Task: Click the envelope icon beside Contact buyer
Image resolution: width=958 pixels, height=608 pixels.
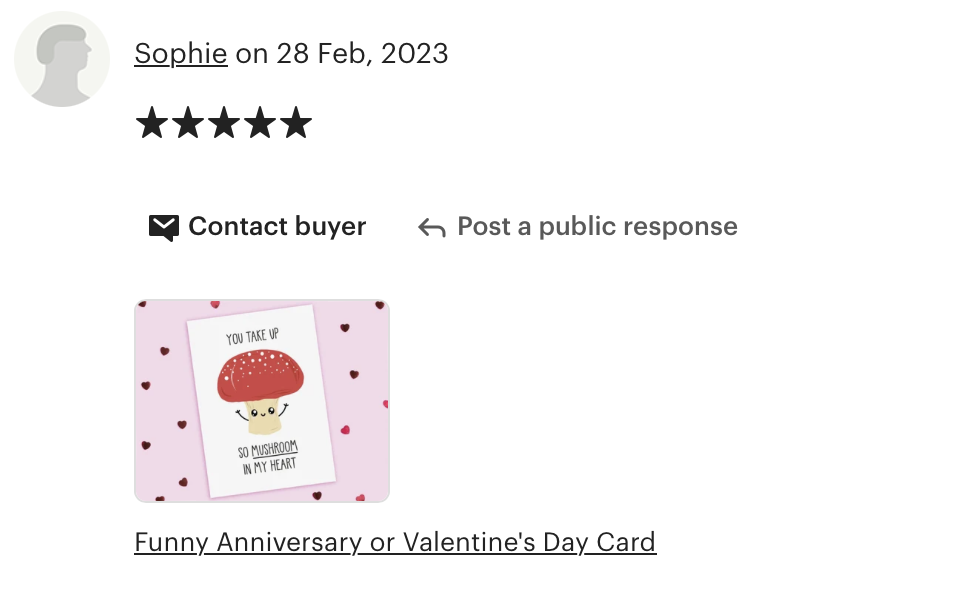Action: point(164,227)
